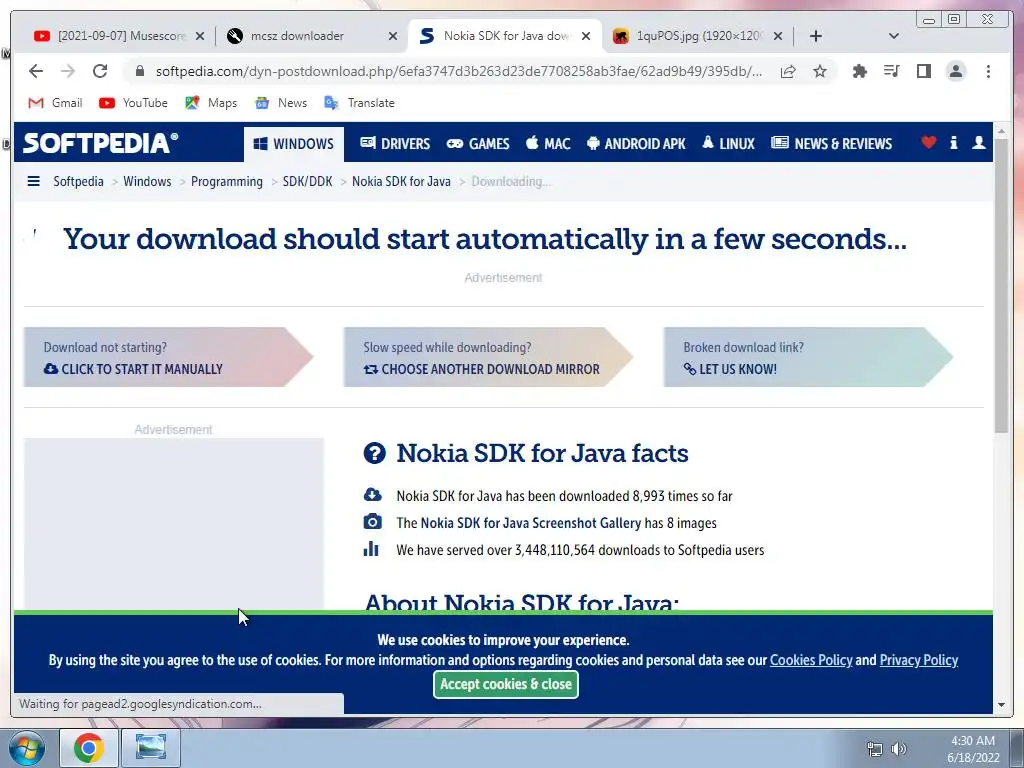Screen dimensions: 1024x768
Task: Choose another download mirror
Action: tap(488, 357)
